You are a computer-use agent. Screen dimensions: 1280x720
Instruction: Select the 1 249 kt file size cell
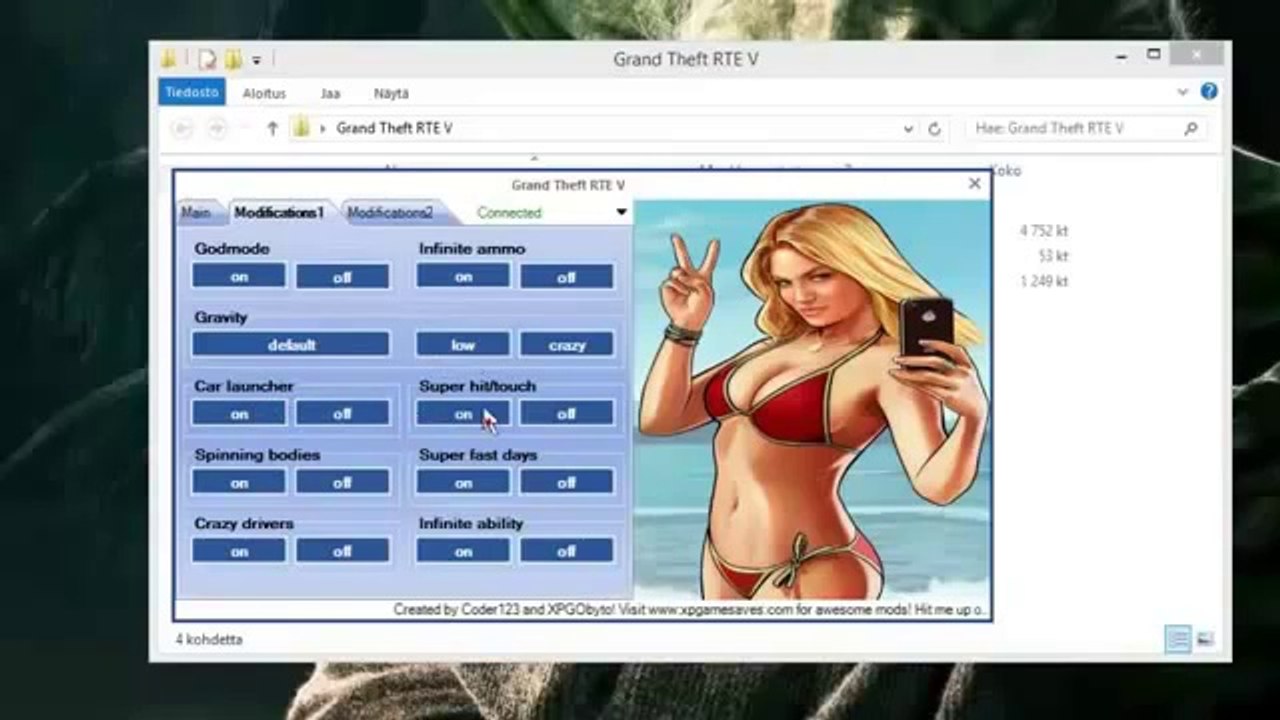(x=1043, y=281)
